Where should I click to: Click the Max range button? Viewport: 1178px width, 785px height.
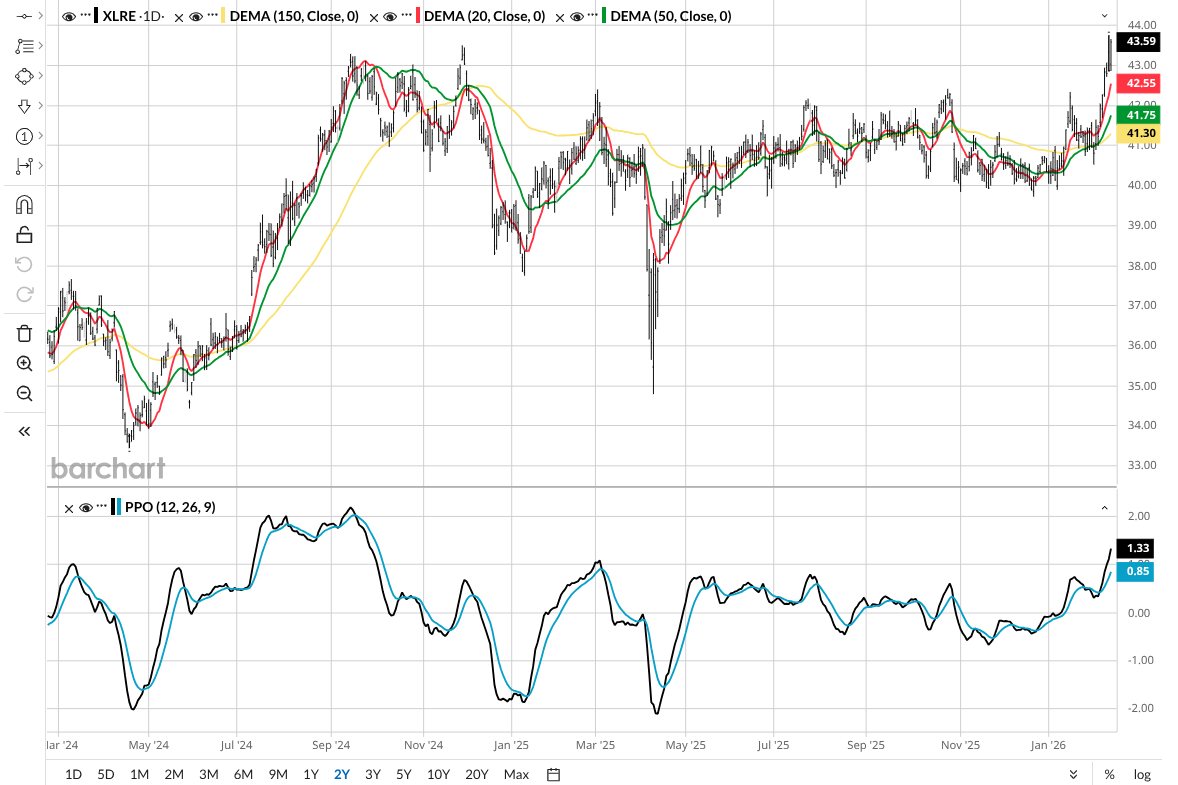516,774
